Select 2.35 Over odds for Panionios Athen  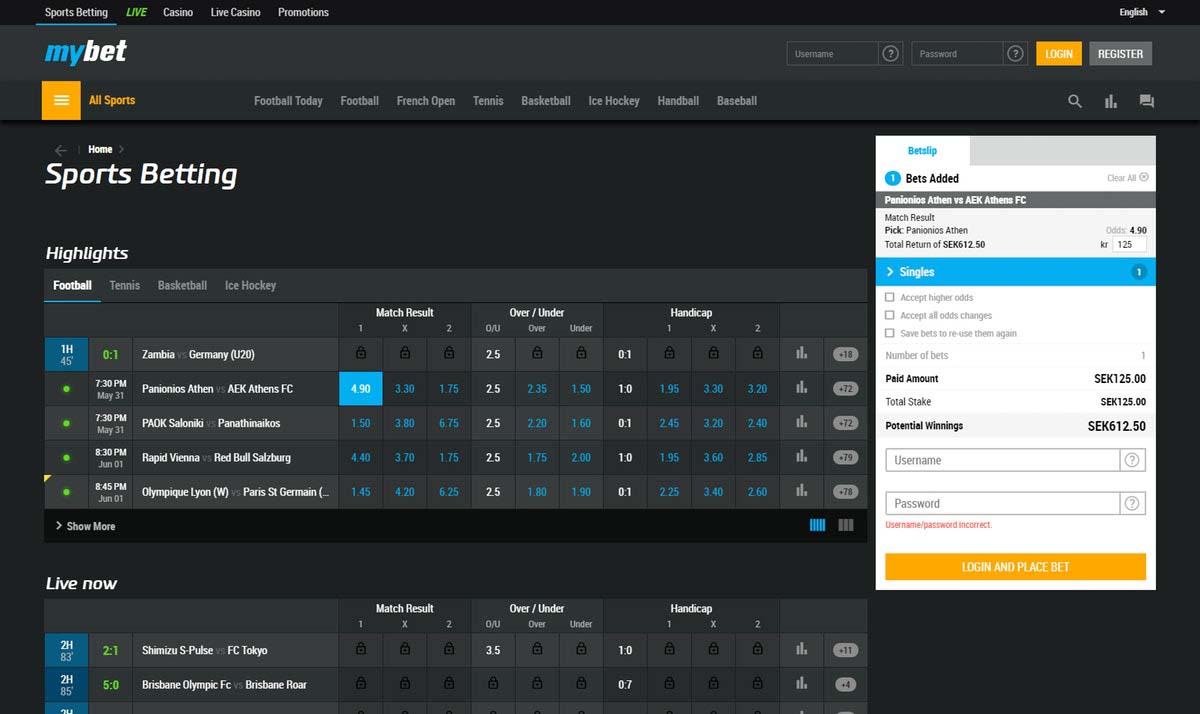click(537, 389)
